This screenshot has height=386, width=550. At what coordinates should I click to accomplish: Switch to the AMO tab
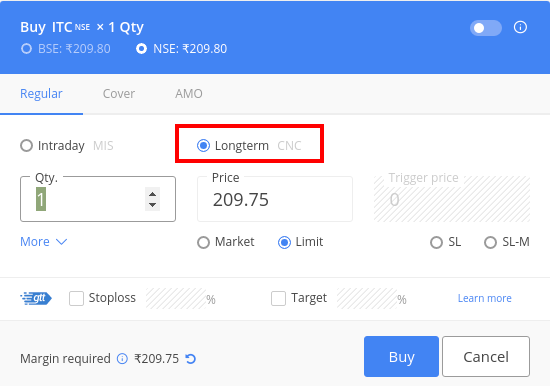[189, 94]
